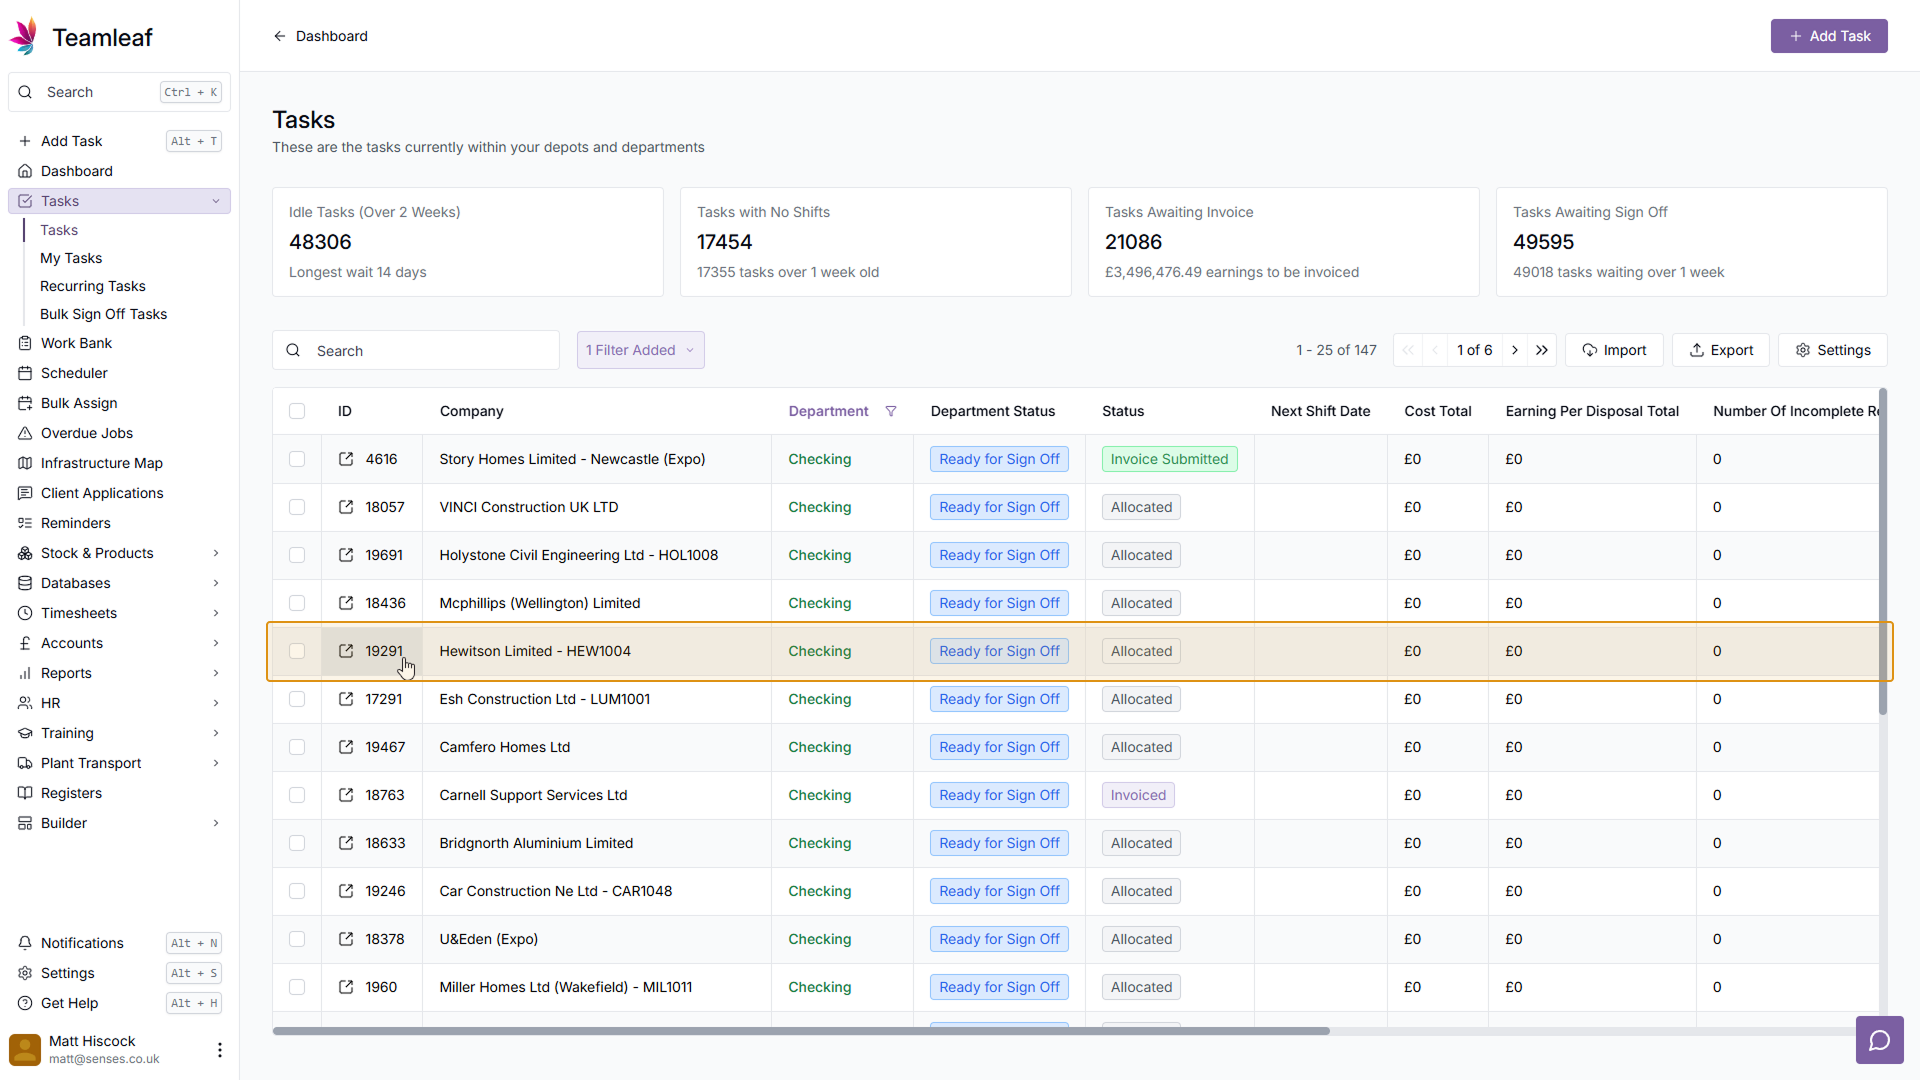
Task: Click the Department column filter funnel icon
Action: pos(891,411)
